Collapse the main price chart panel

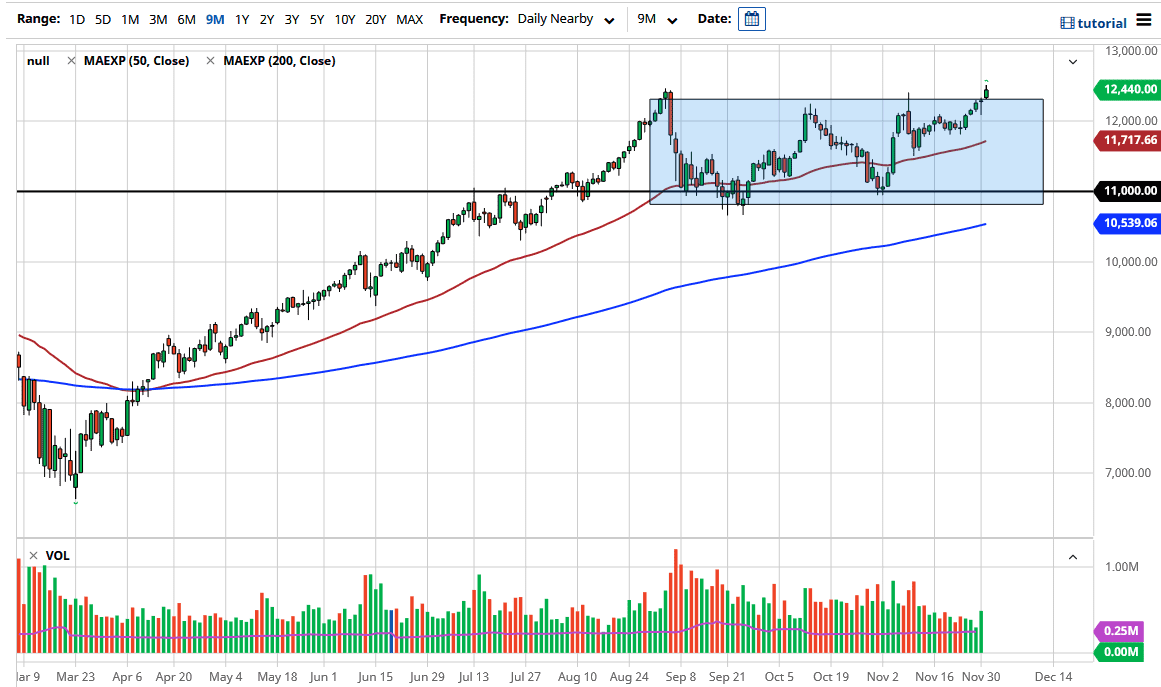coord(1072,61)
